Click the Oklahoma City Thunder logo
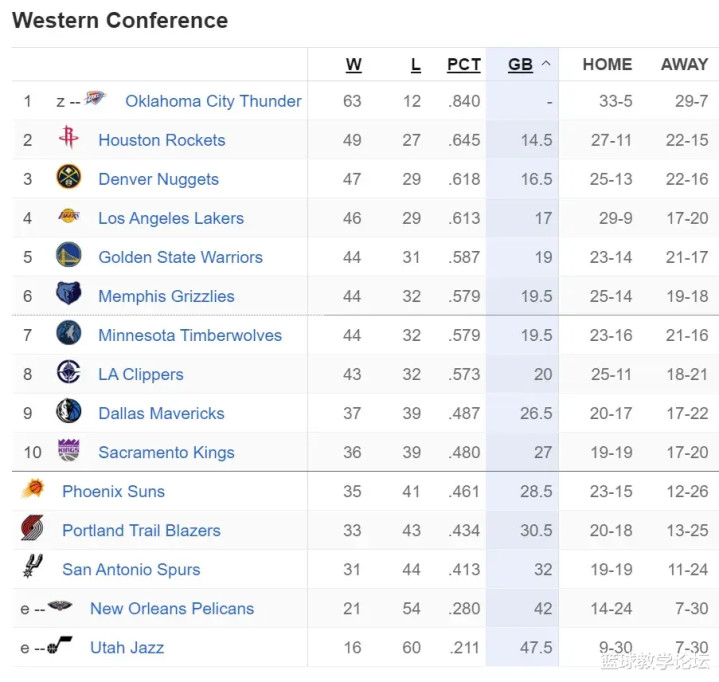This screenshot has height=682, width=719. [x=95, y=98]
